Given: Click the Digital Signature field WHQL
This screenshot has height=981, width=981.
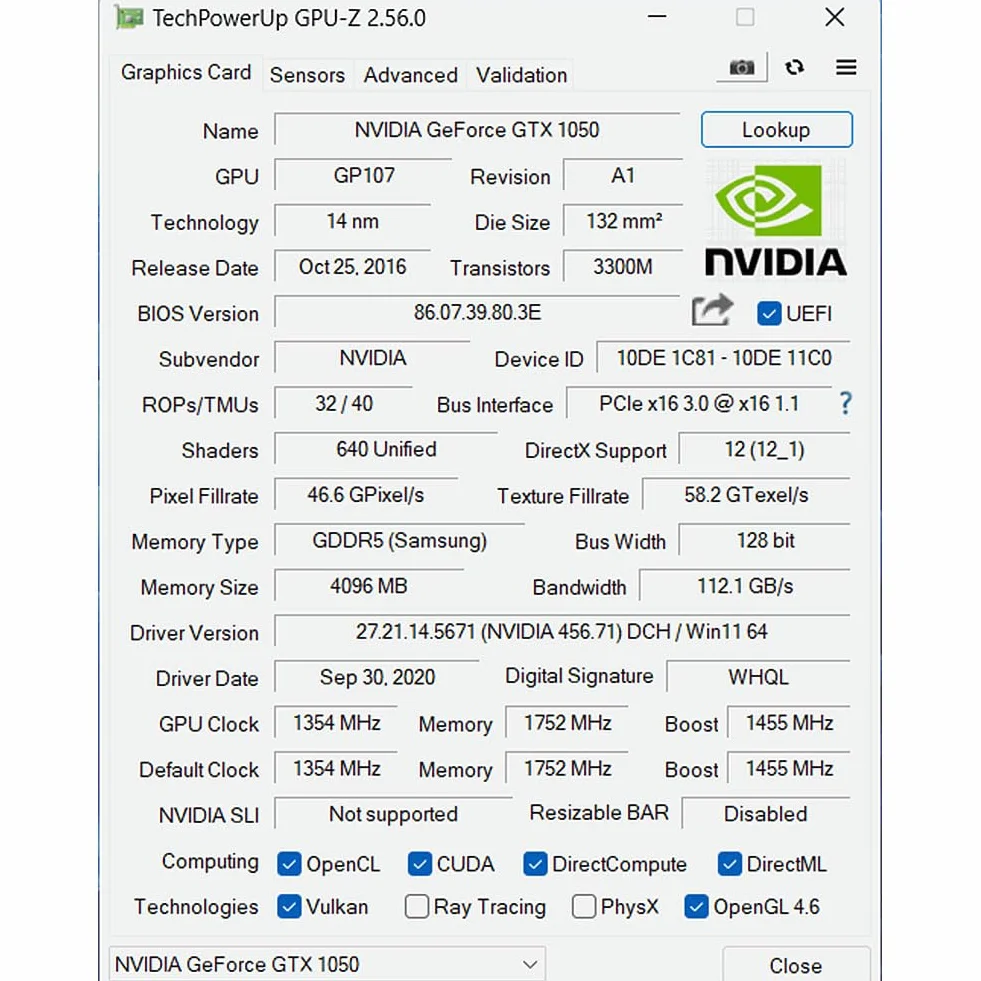Looking at the screenshot, I should click(758, 677).
